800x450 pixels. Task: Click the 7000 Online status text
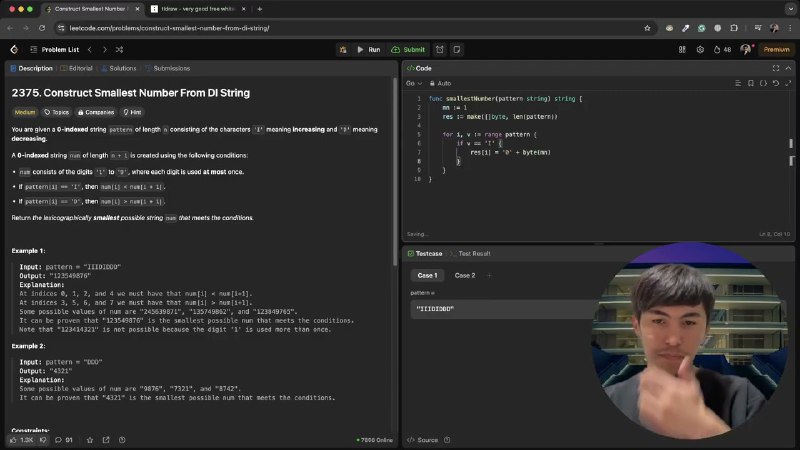tap(374, 440)
